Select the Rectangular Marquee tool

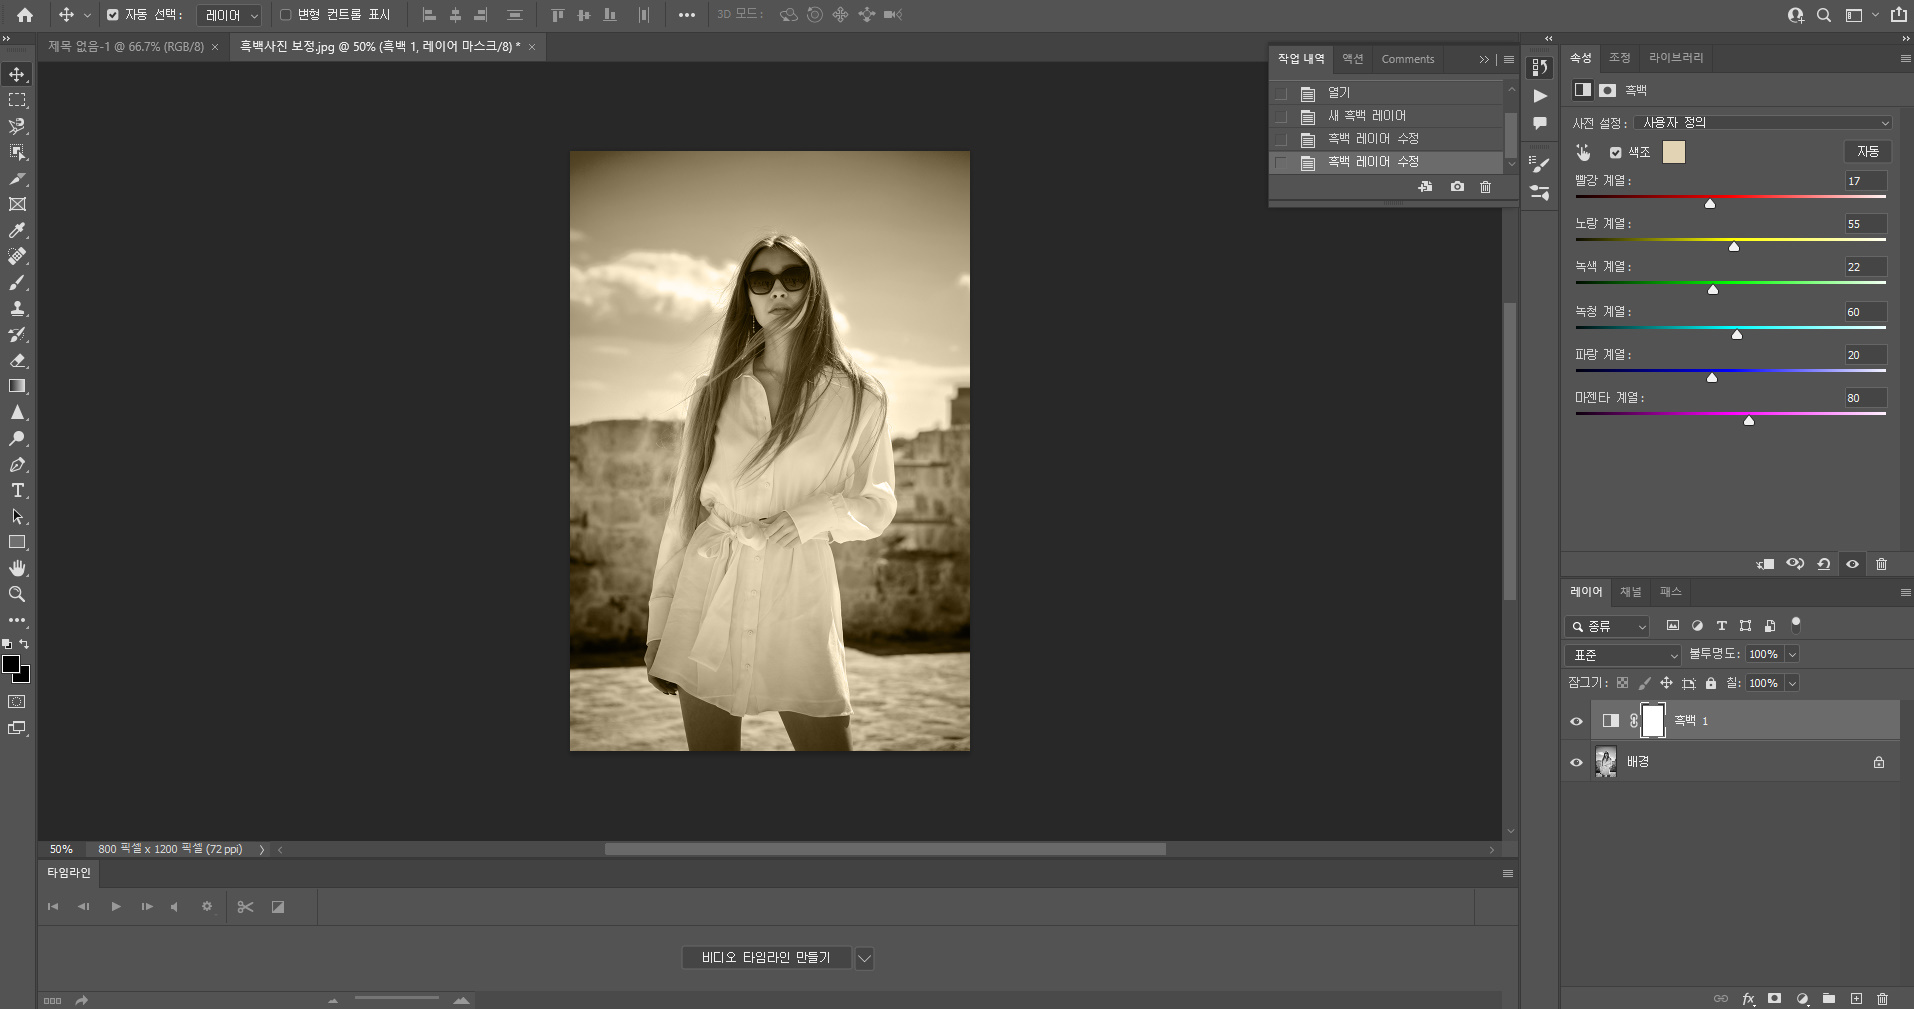[17, 100]
